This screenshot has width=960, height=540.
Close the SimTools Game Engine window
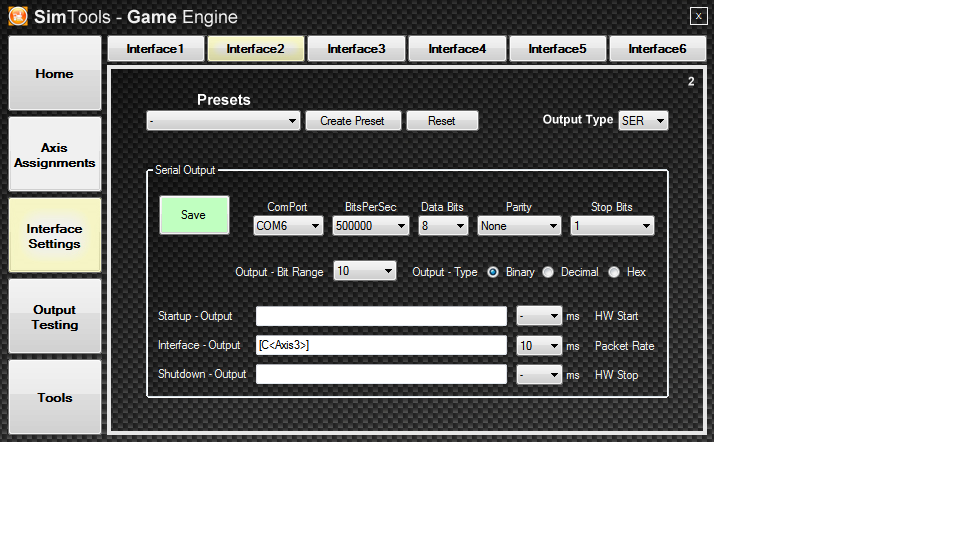698,16
